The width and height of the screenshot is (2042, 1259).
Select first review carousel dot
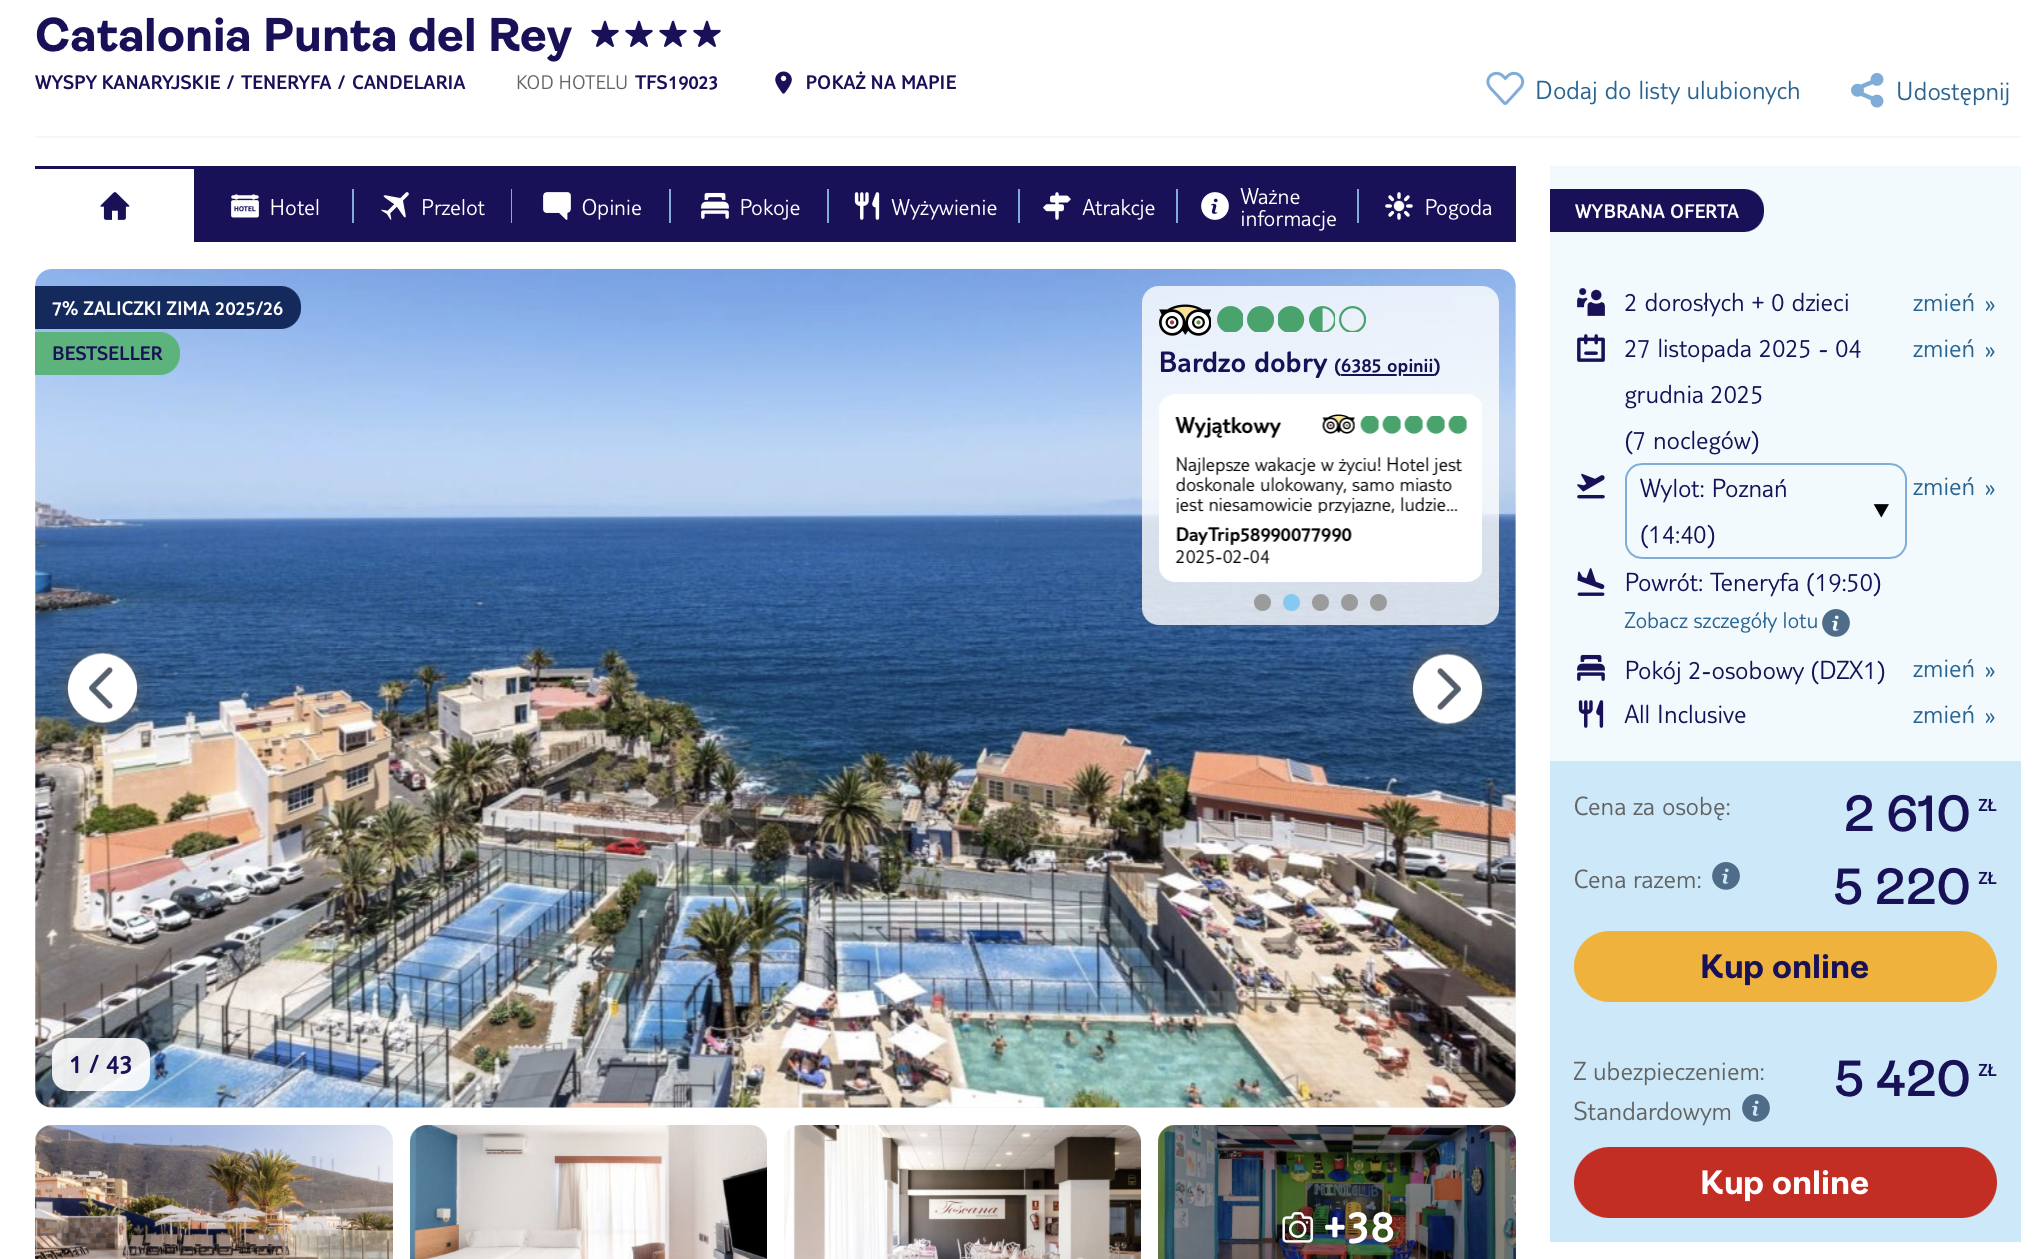pos(1262,602)
